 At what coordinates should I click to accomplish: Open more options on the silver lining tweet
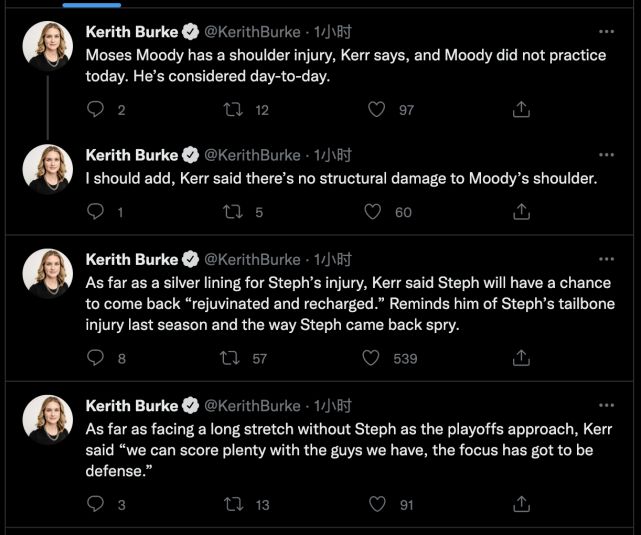606,260
